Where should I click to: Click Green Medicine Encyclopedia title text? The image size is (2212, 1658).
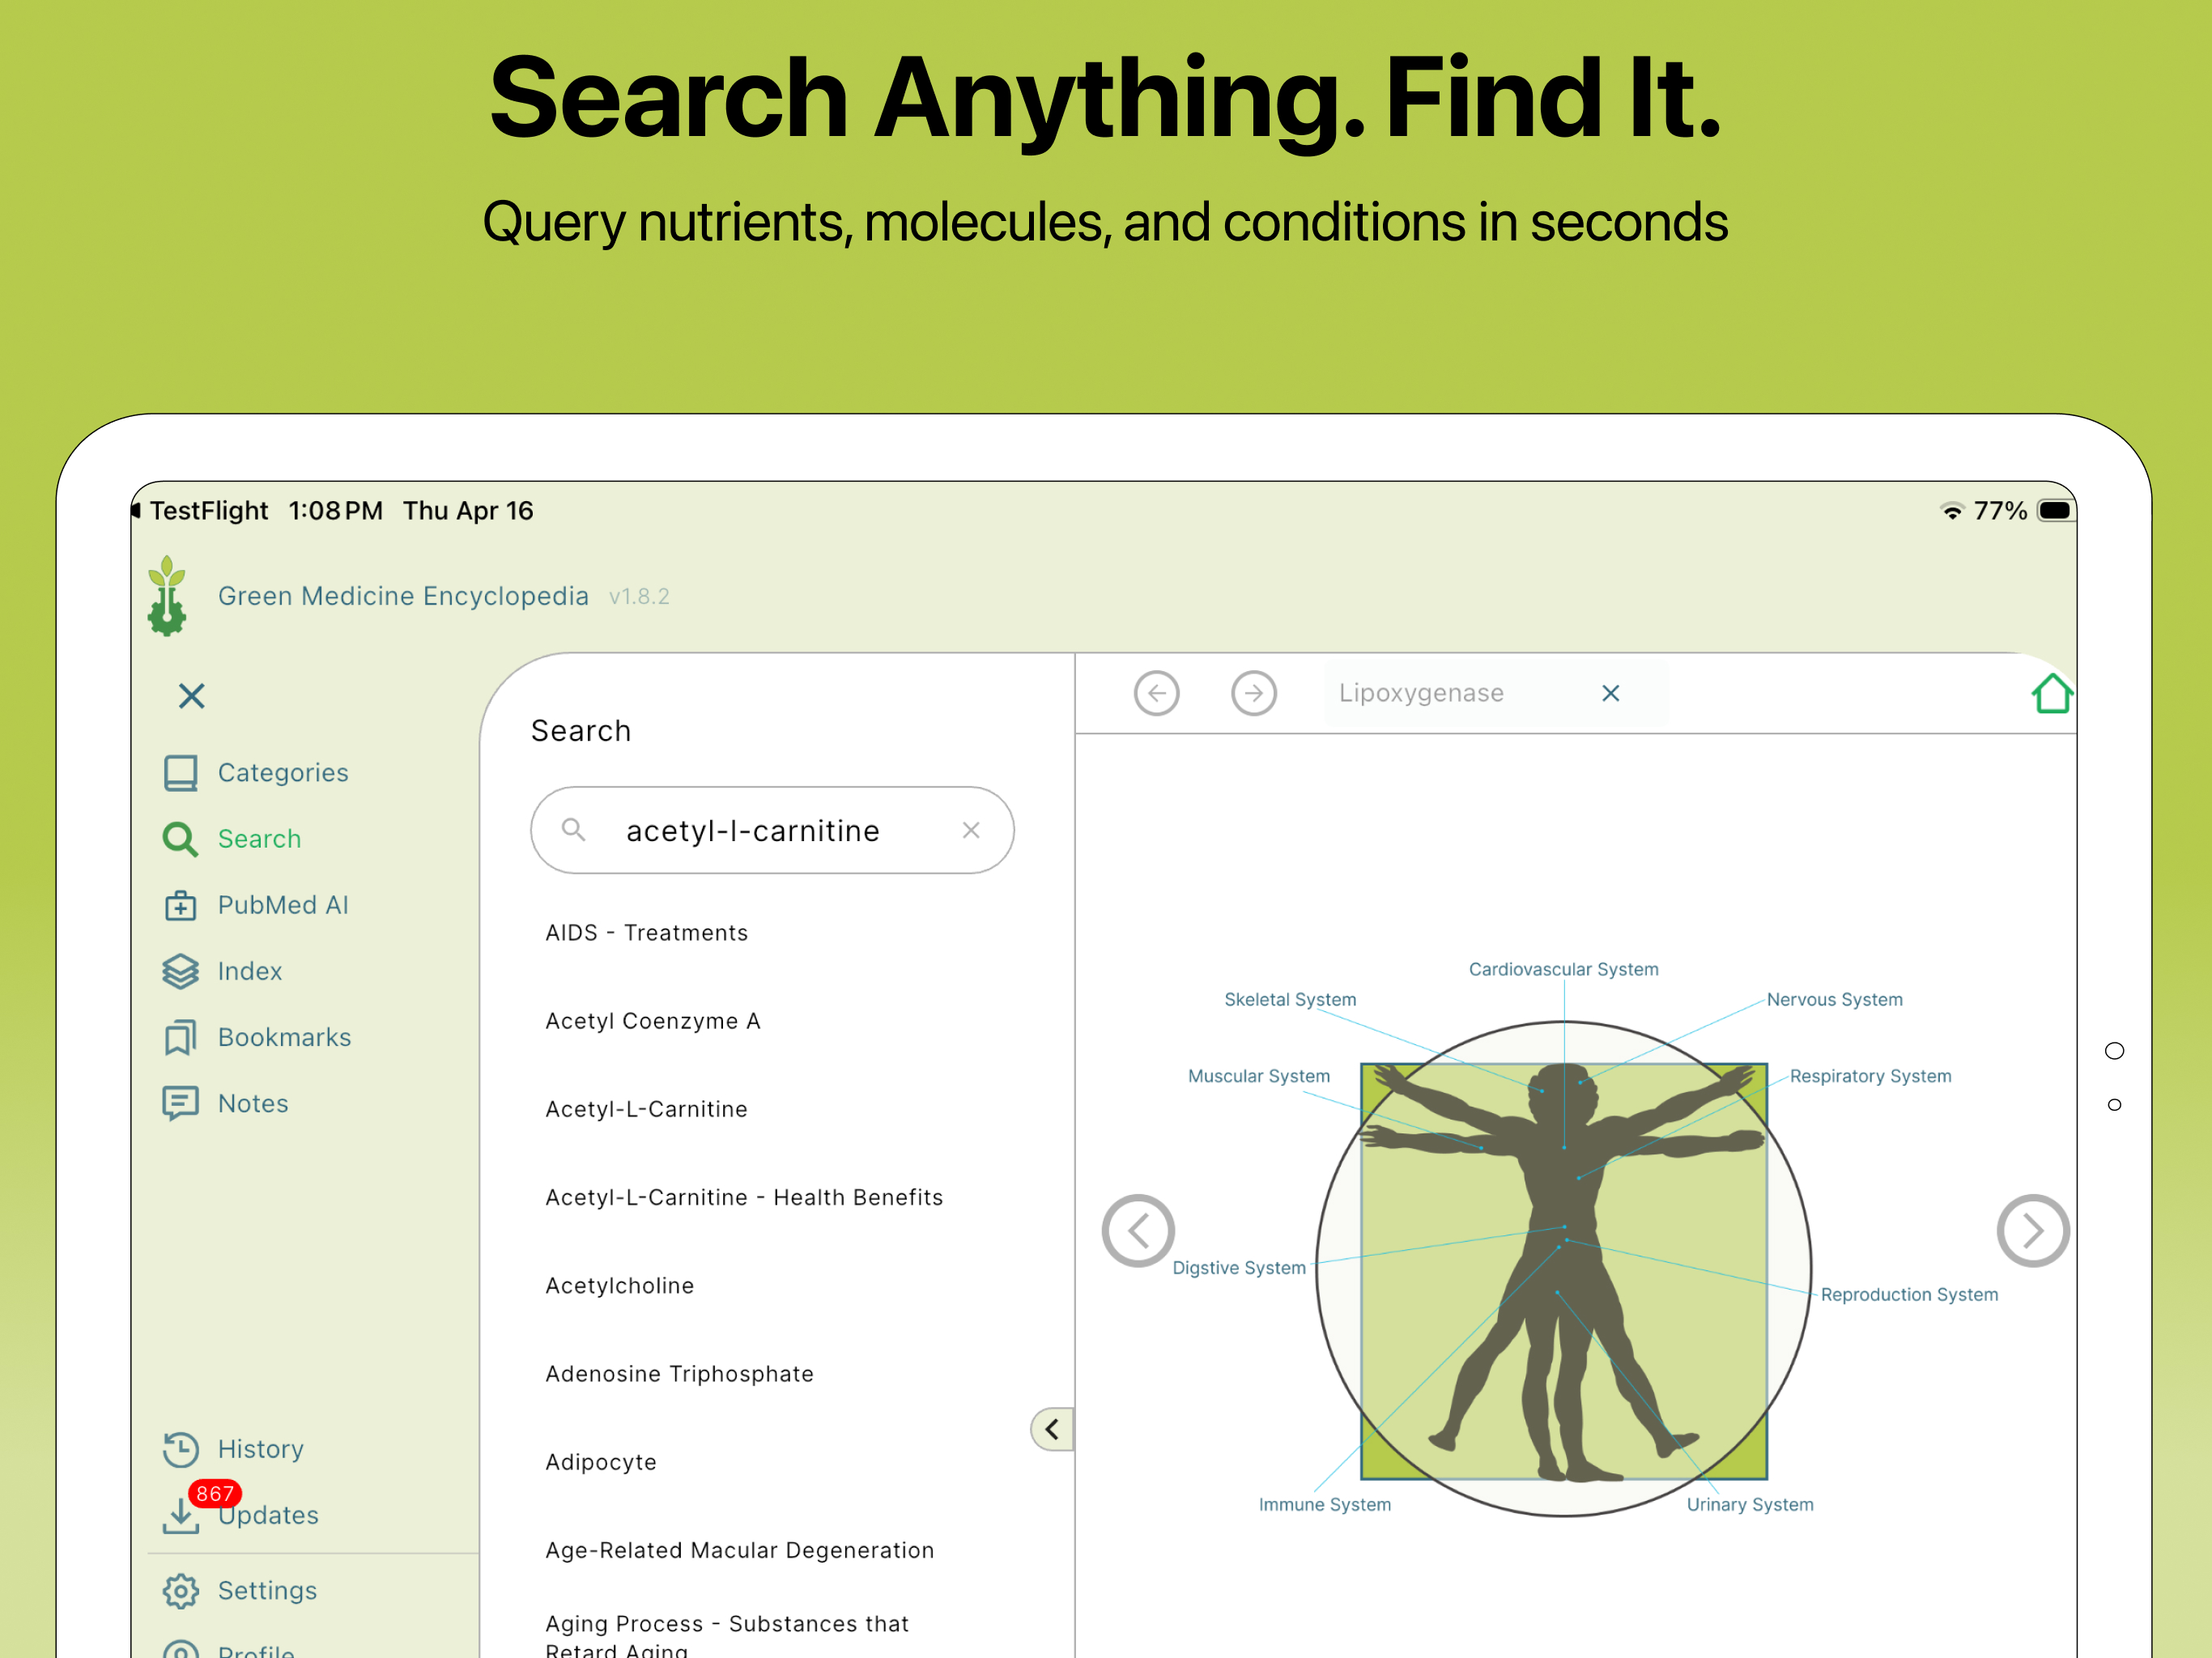tap(403, 596)
